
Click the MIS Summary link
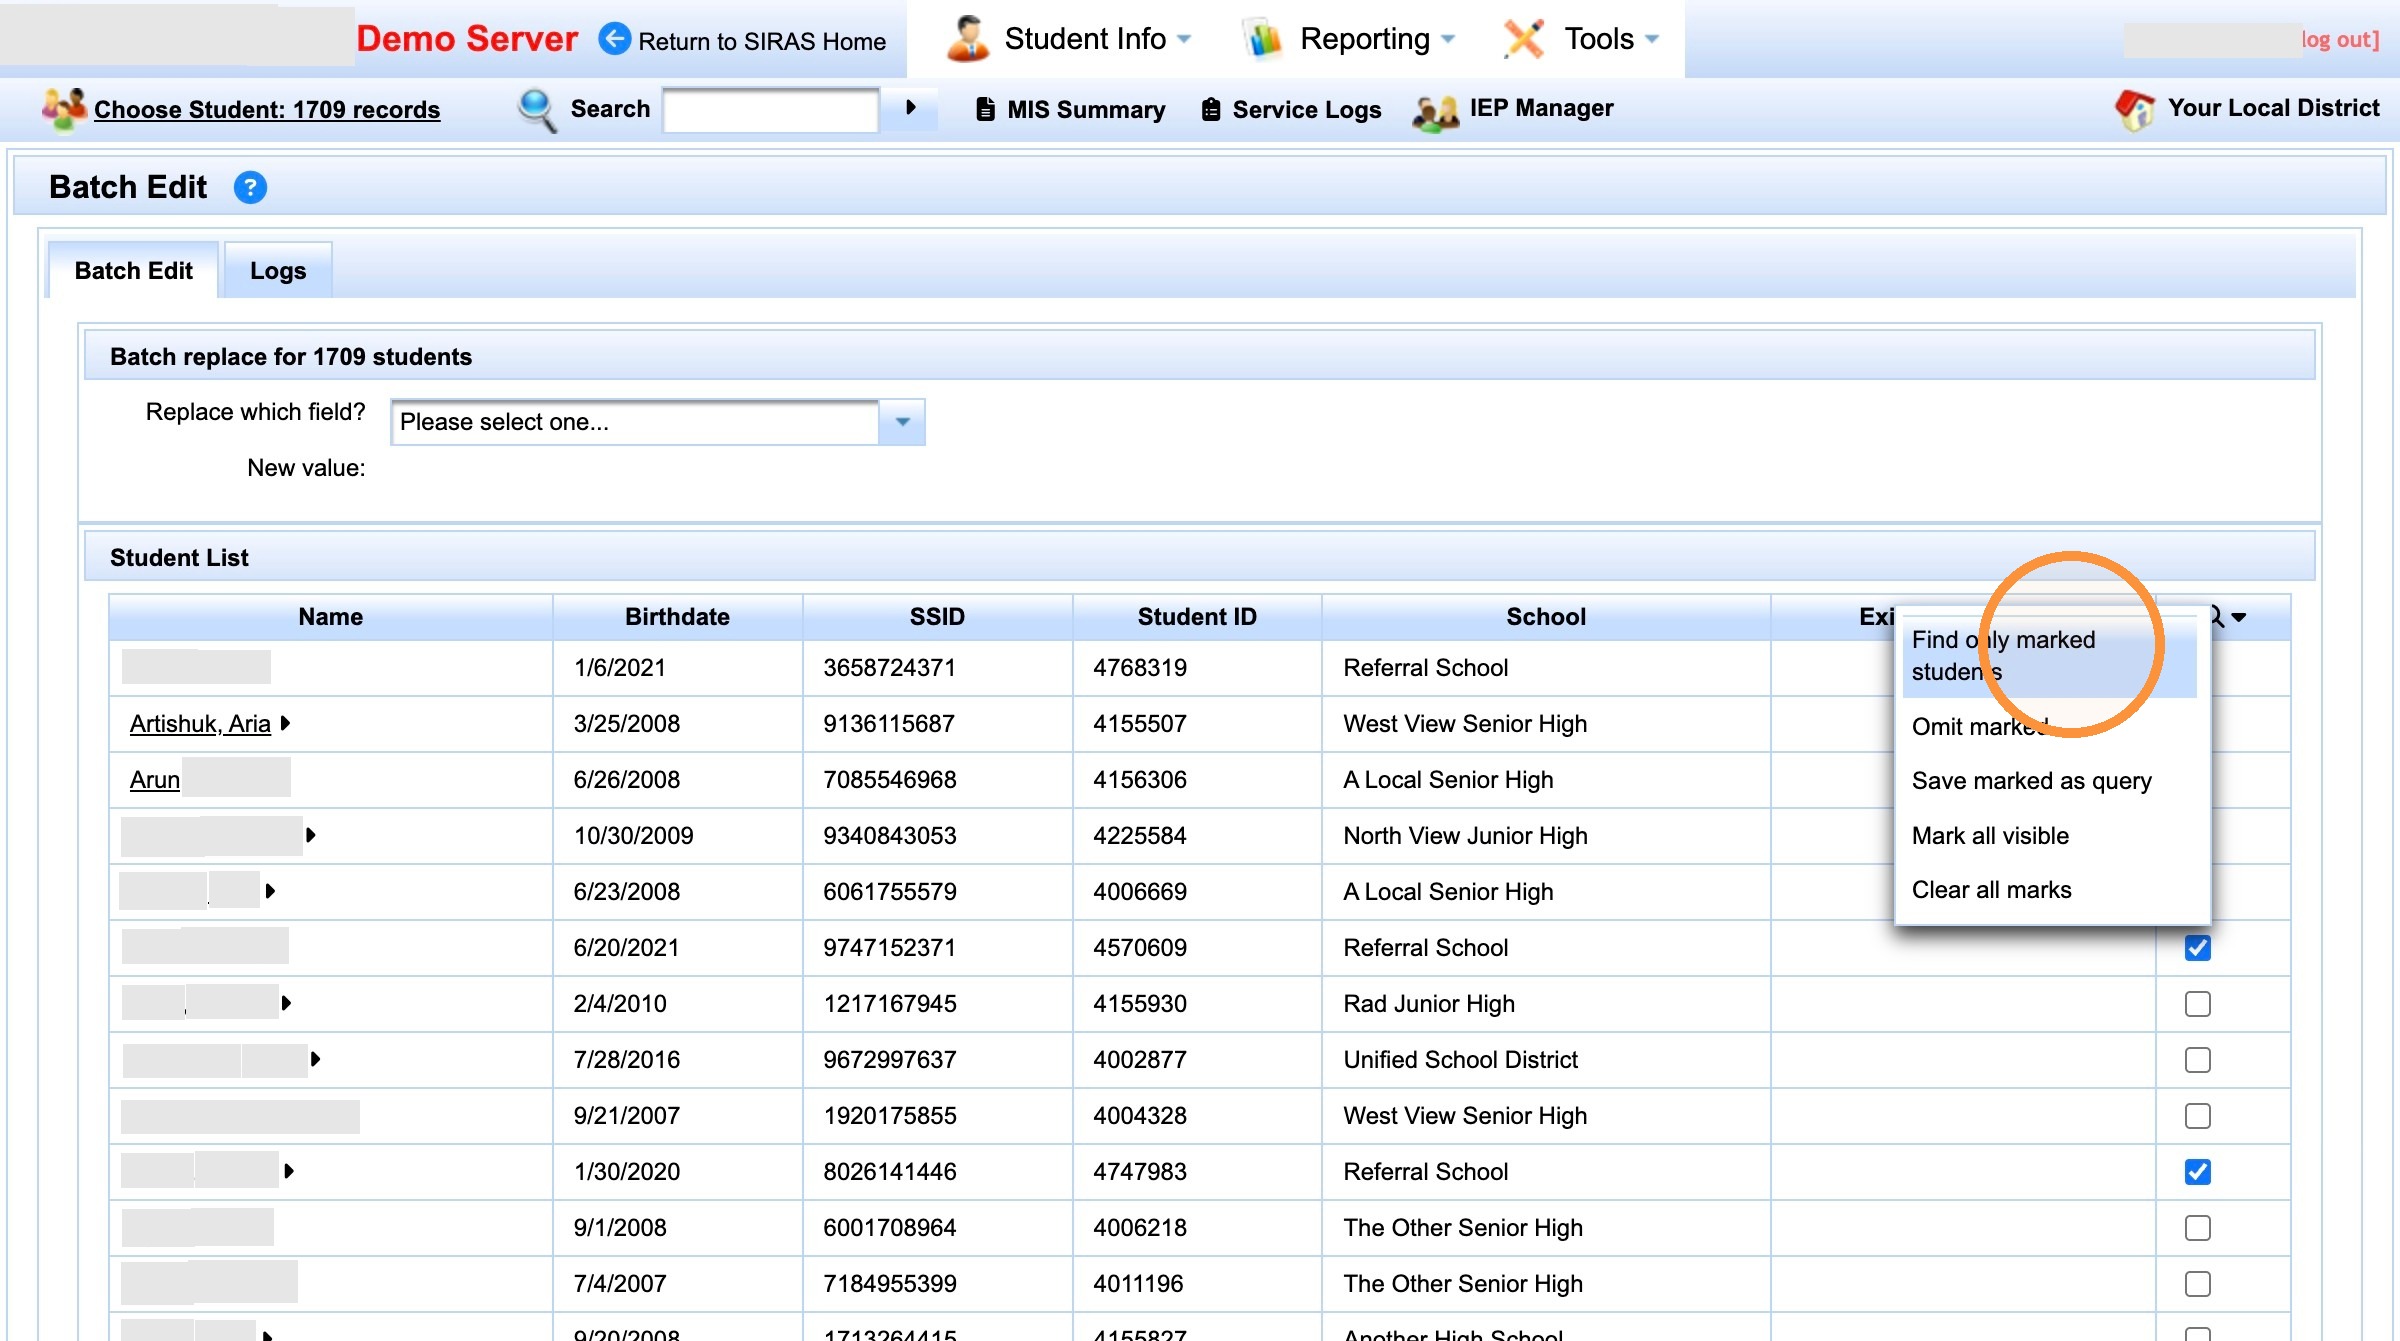1086,110
